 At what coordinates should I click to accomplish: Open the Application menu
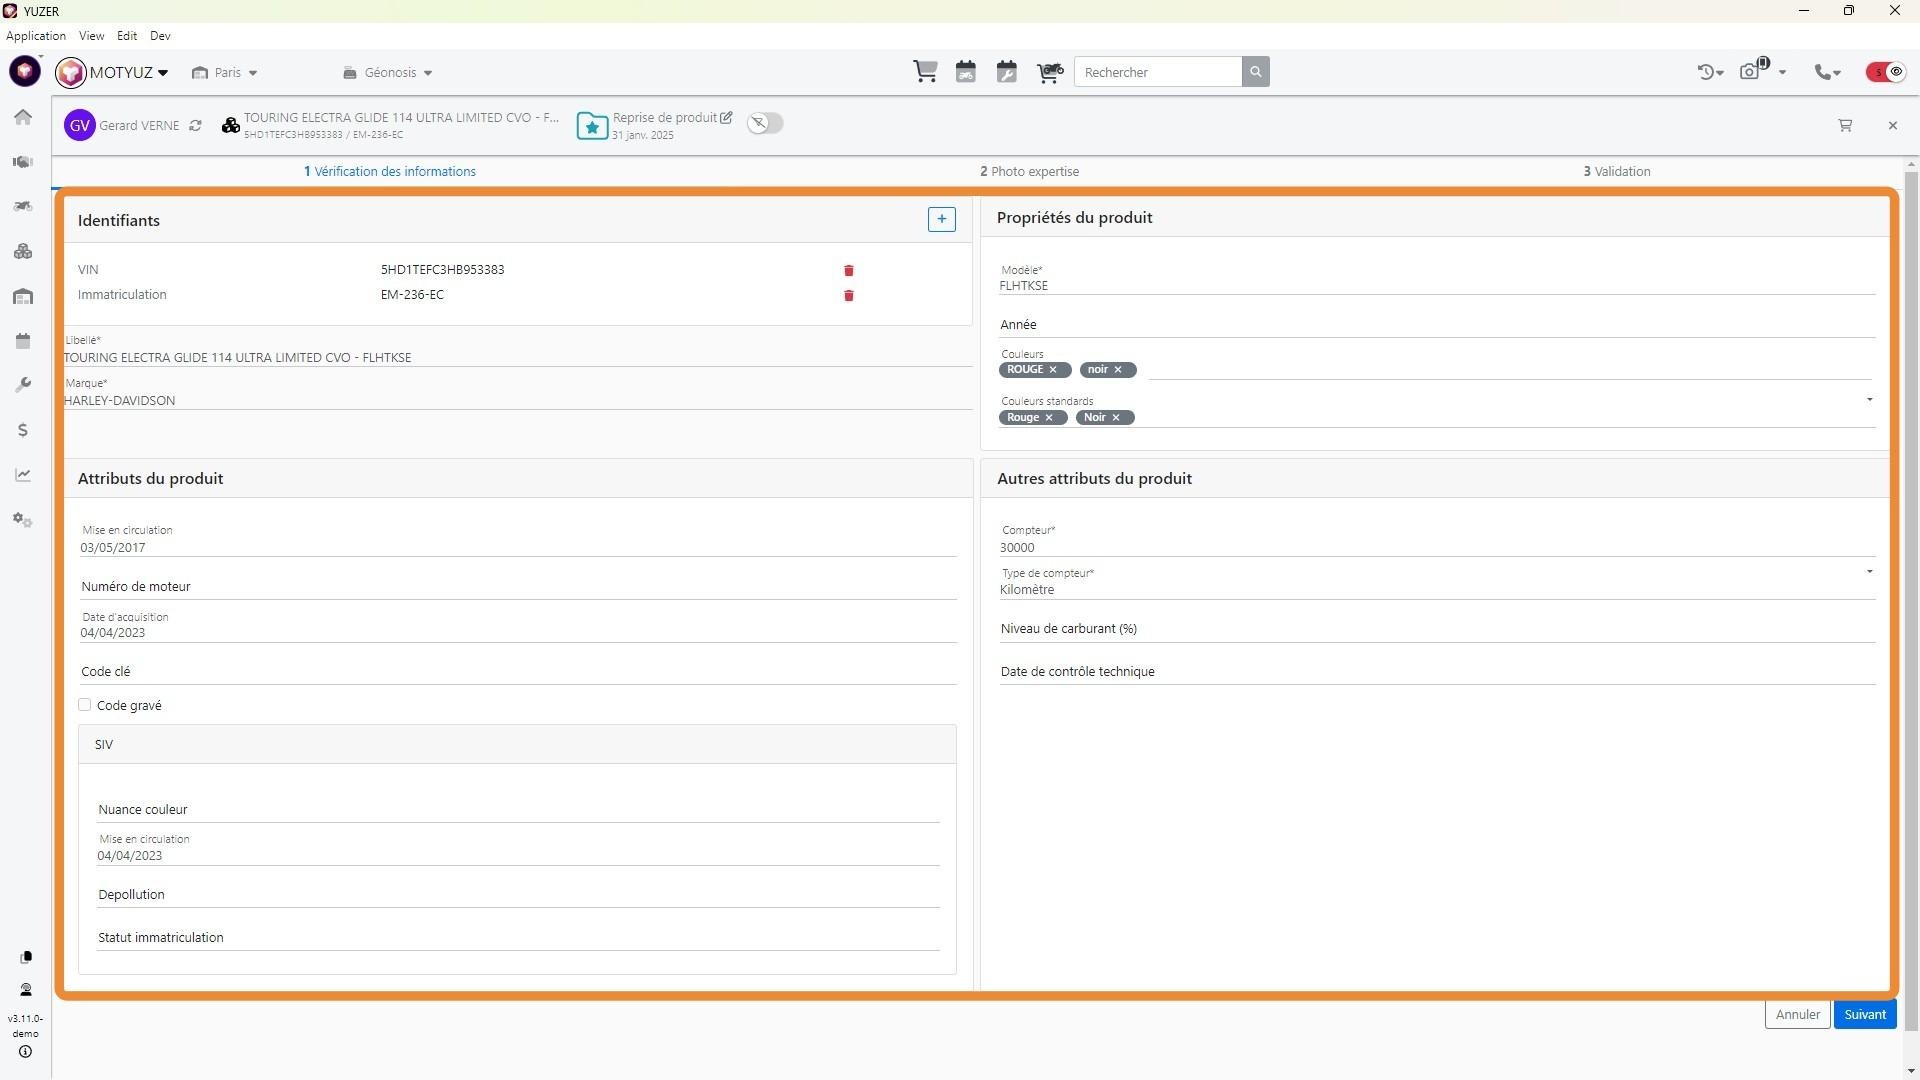click(x=36, y=36)
